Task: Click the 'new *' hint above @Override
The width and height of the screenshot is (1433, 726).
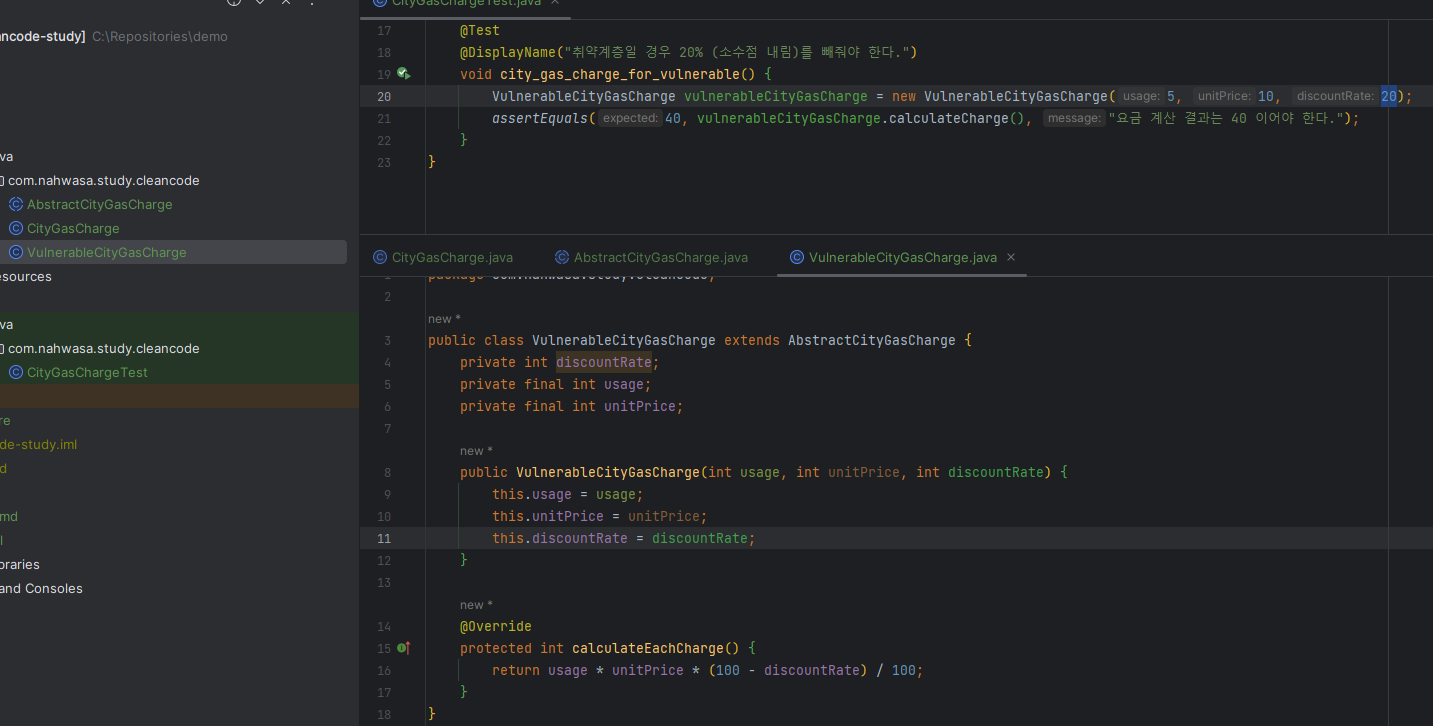Action: [x=476, y=605]
